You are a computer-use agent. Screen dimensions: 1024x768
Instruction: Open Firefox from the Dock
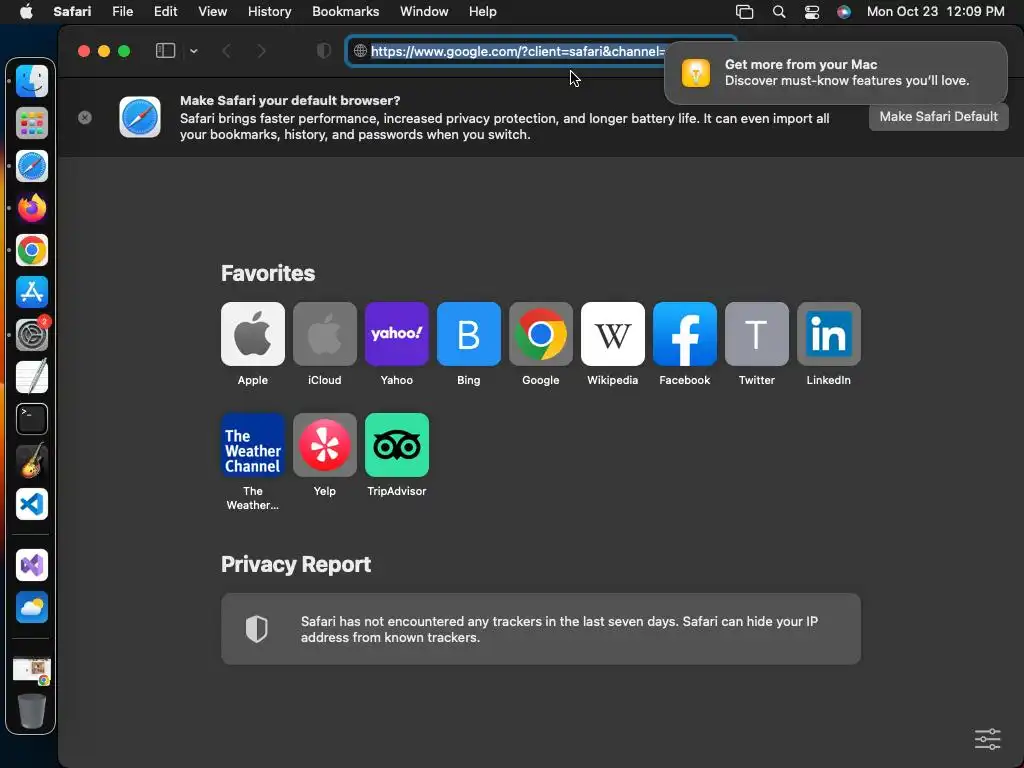31,208
